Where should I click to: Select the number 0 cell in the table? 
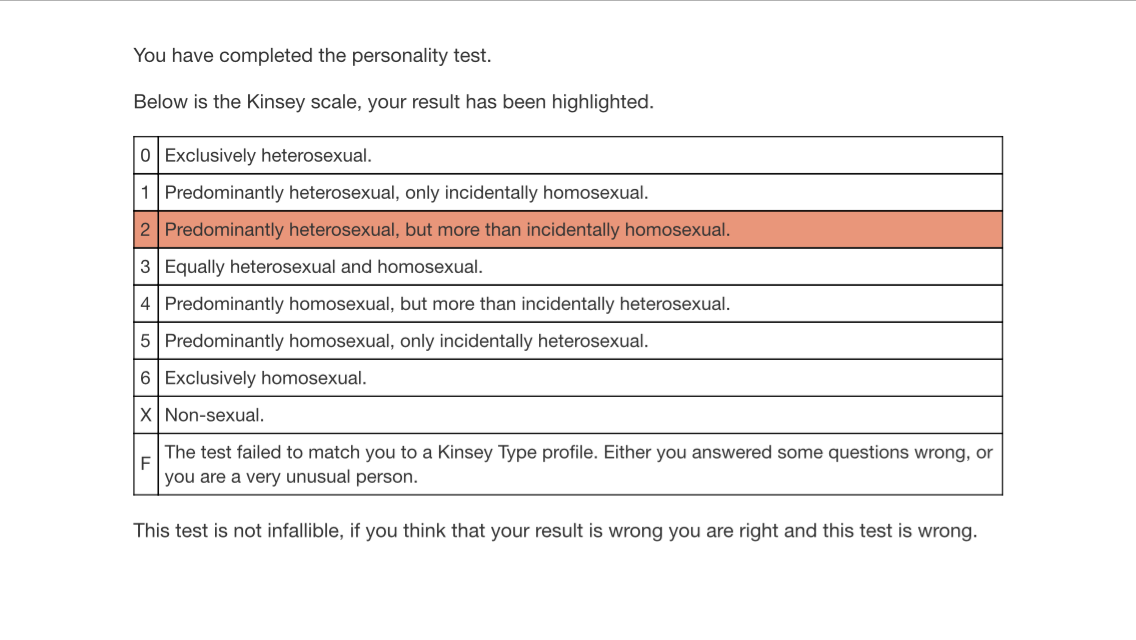tap(146, 156)
